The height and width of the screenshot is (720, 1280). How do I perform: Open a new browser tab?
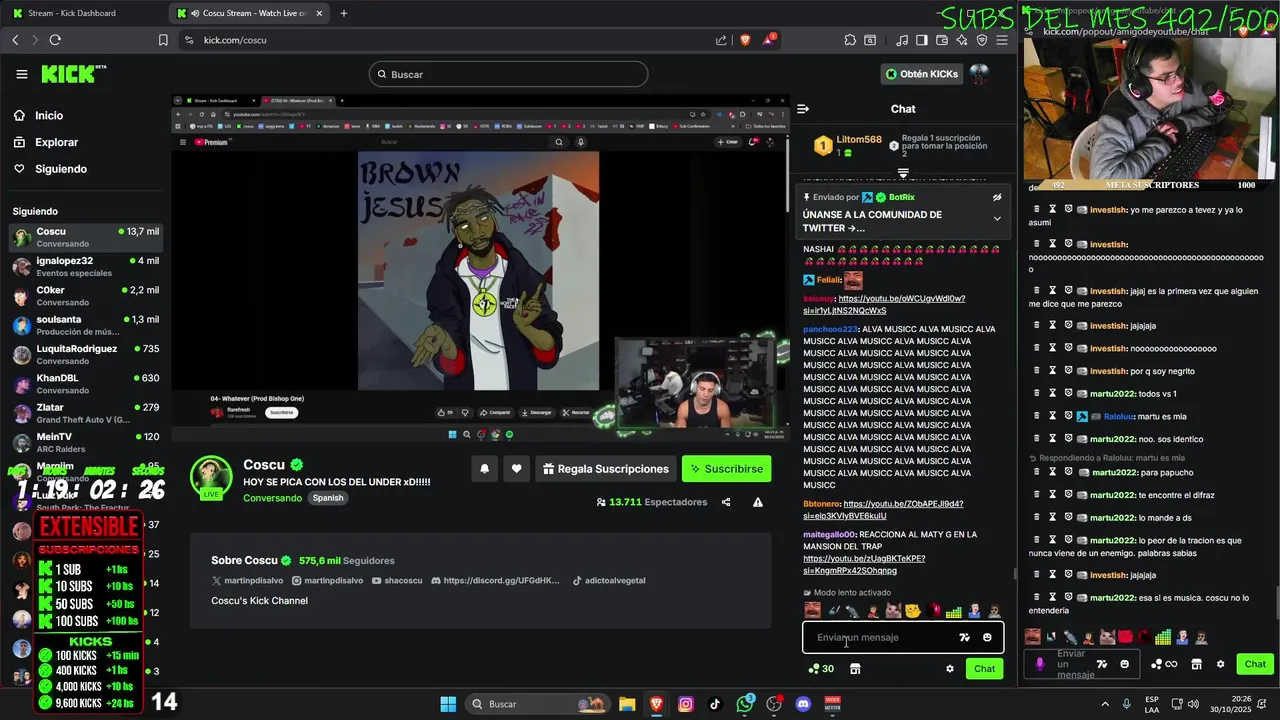(344, 13)
